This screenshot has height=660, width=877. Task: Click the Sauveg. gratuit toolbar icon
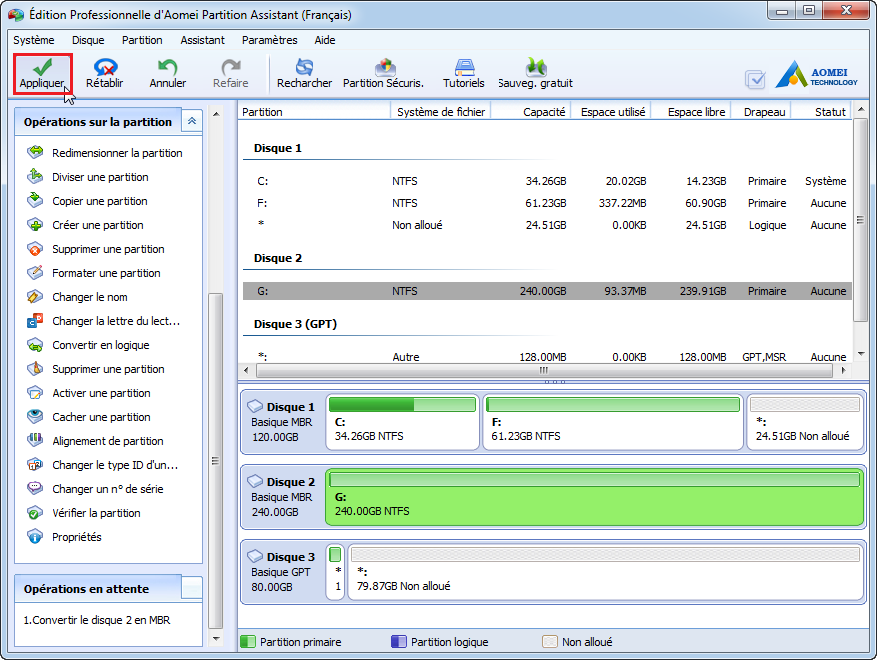click(x=535, y=73)
